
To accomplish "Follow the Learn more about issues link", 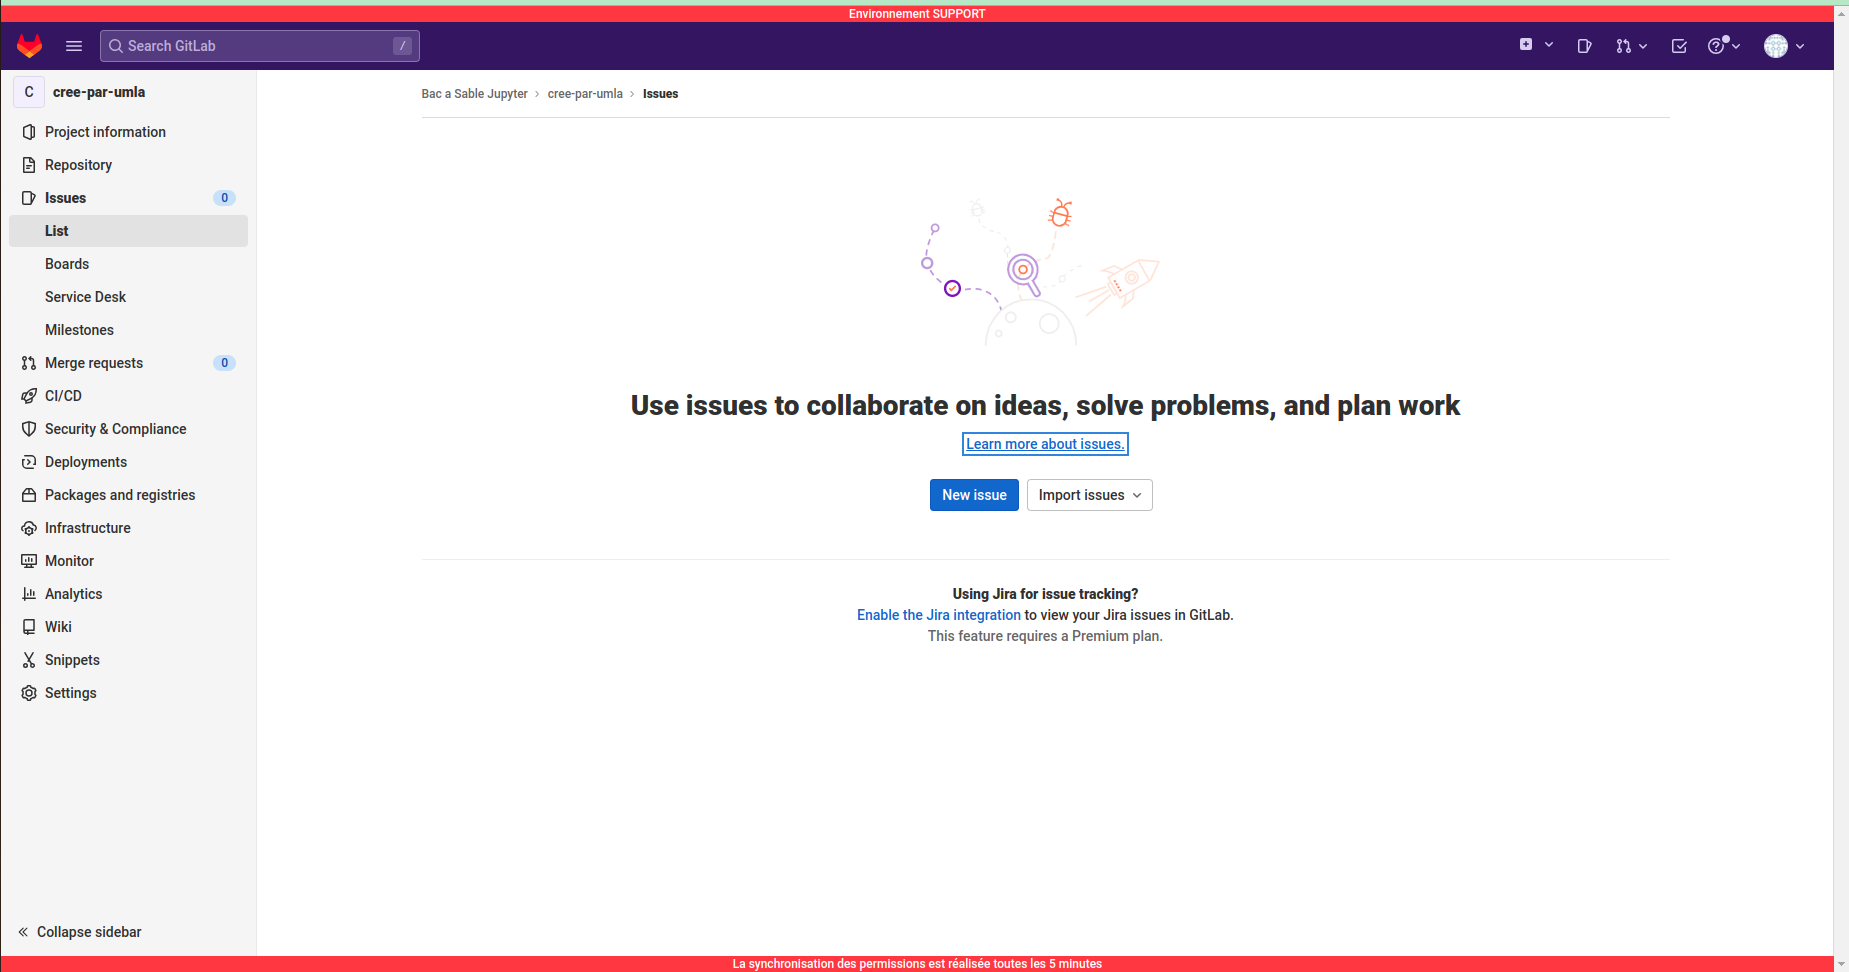I will click(1044, 443).
